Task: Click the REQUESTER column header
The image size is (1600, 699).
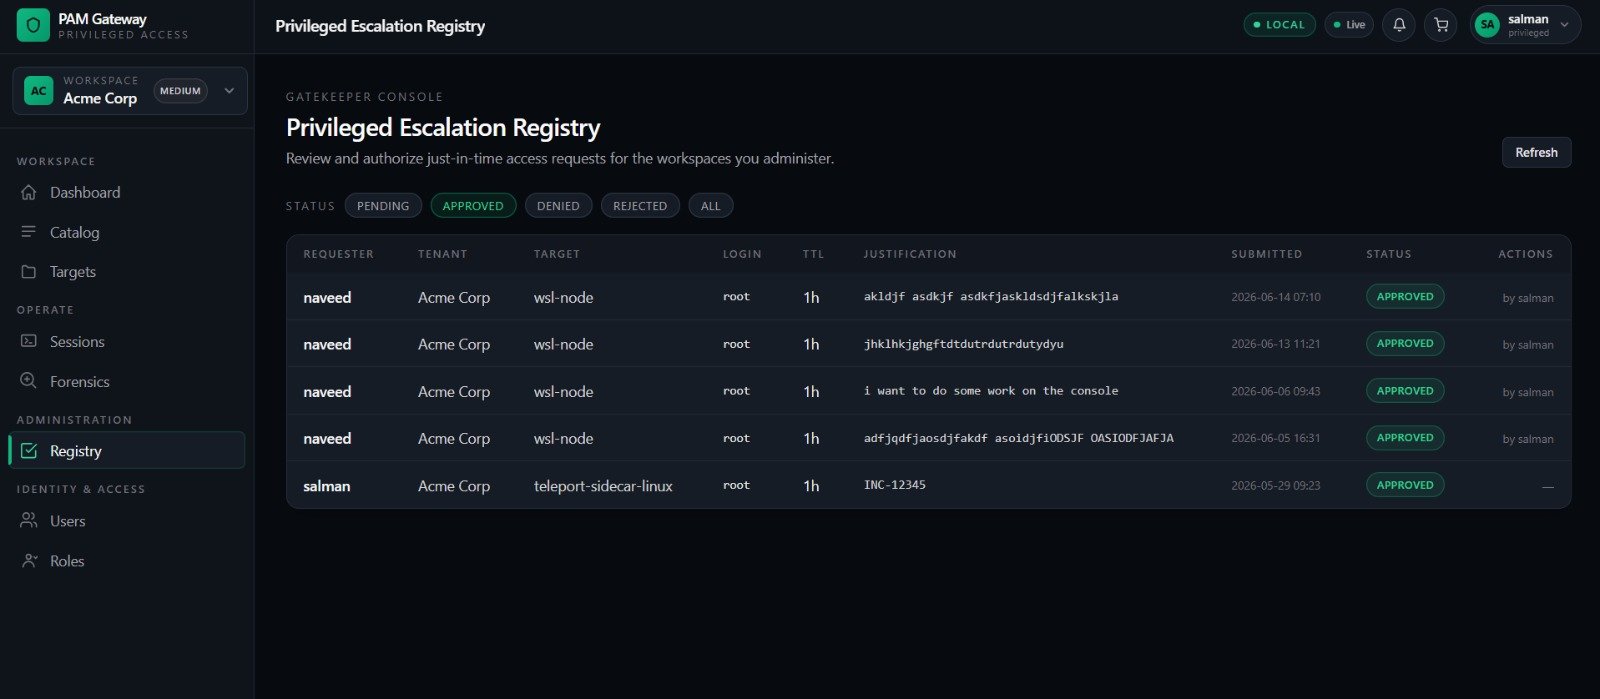Action: click(x=338, y=254)
